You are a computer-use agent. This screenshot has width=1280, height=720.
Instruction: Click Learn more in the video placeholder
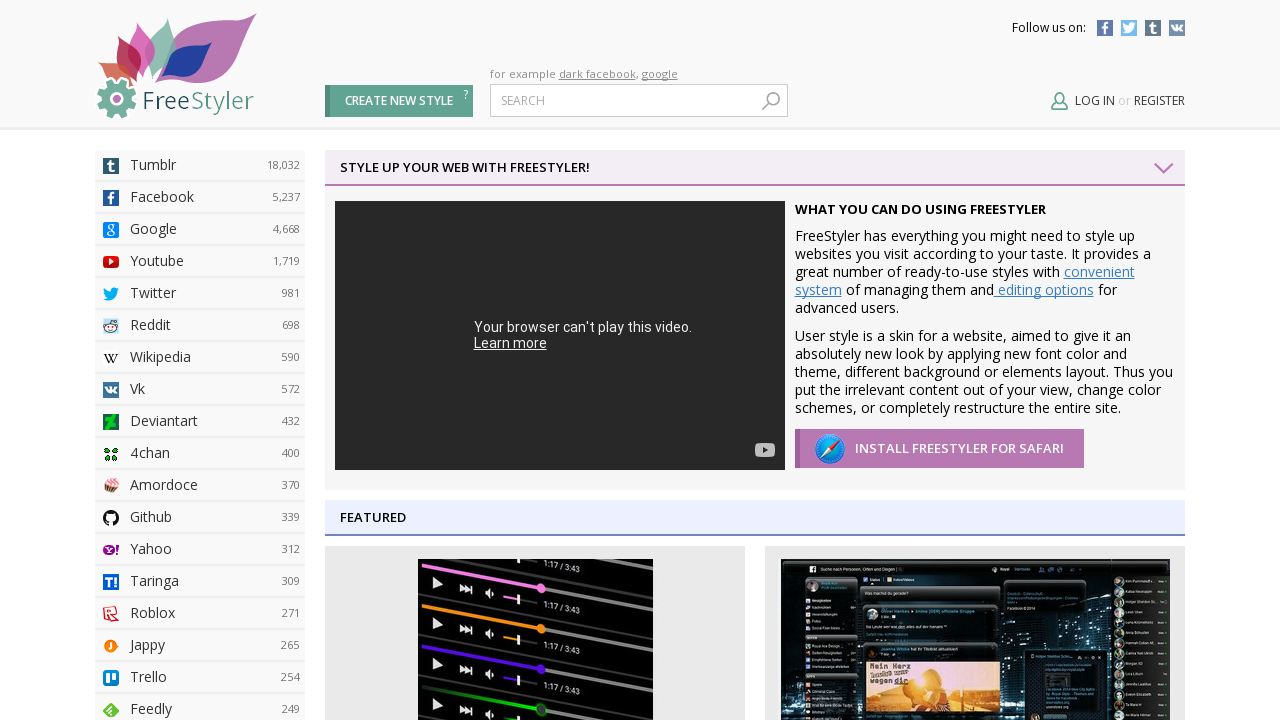pyautogui.click(x=510, y=344)
